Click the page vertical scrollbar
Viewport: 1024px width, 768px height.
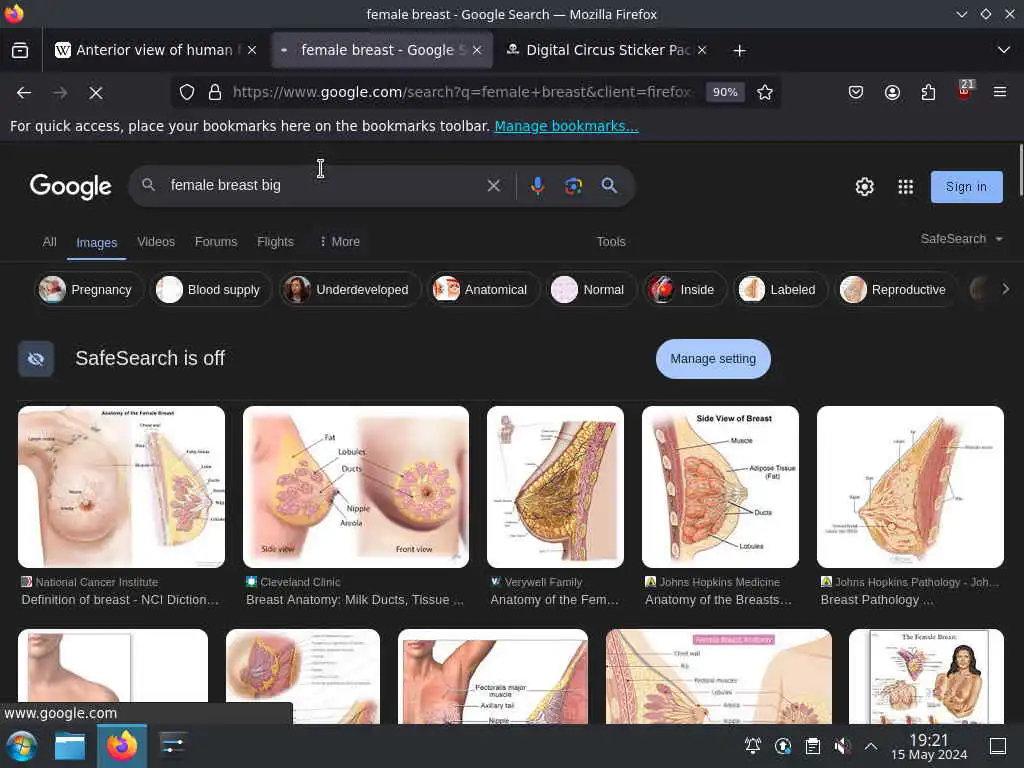point(1020,170)
